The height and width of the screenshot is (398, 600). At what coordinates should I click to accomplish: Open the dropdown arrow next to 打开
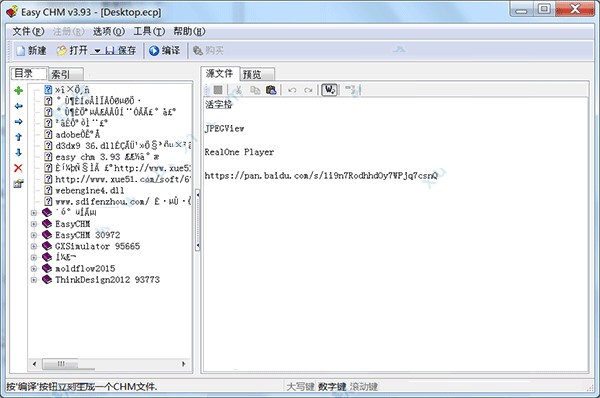tap(97, 51)
